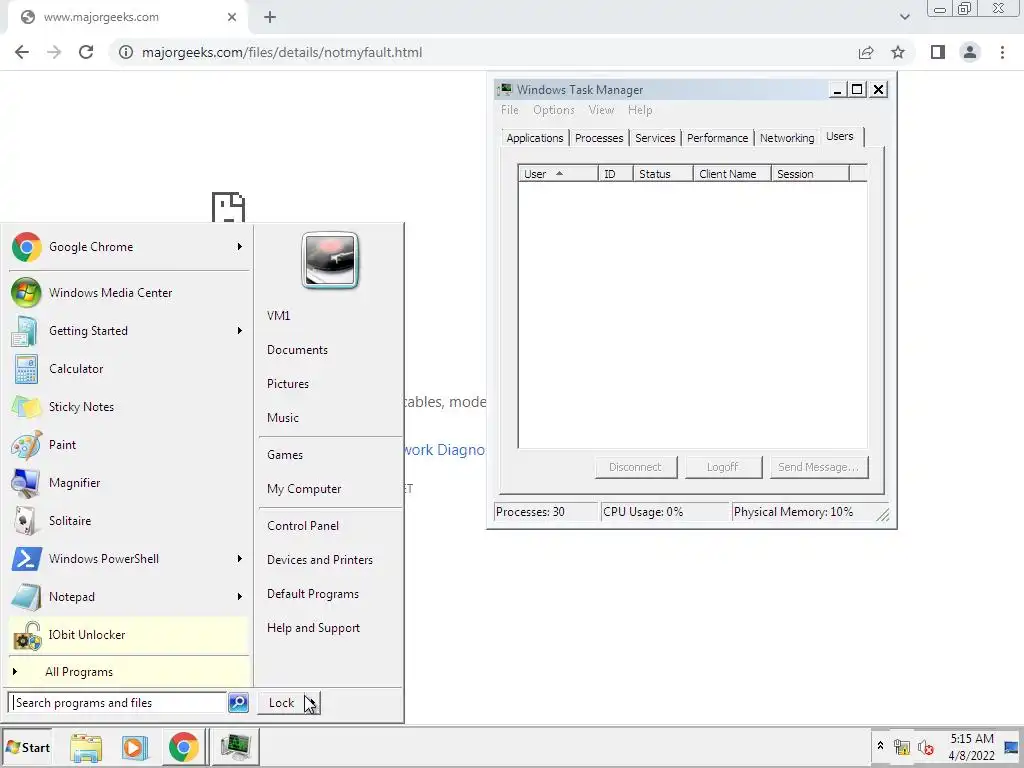The image size is (1024, 768).
Task: Launch IObit Unlocker icon
Action: click(27, 635)
